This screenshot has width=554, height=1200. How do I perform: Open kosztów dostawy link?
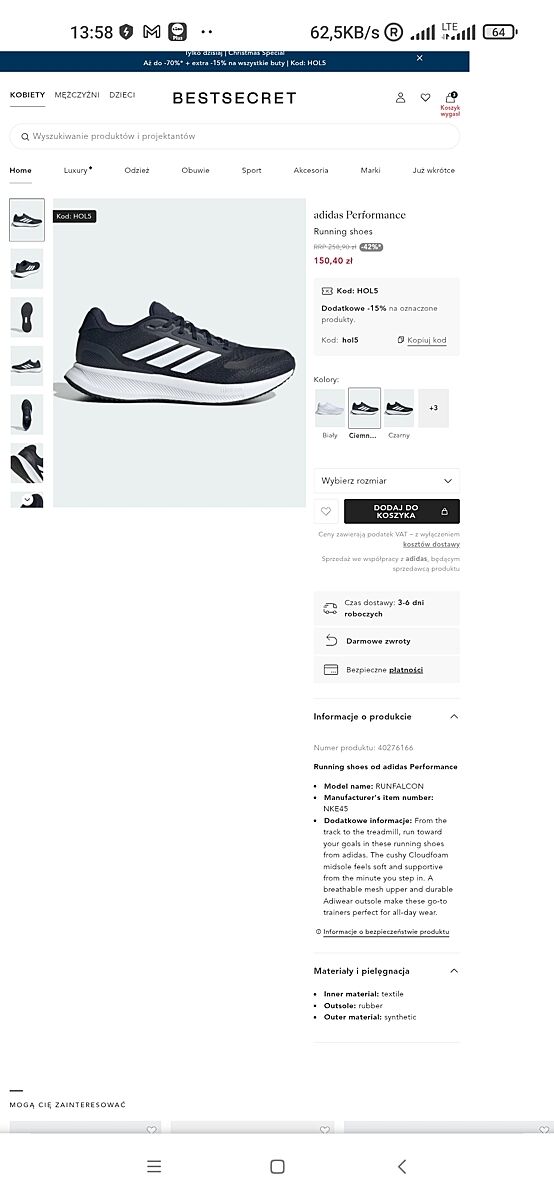tap(431, 545)
